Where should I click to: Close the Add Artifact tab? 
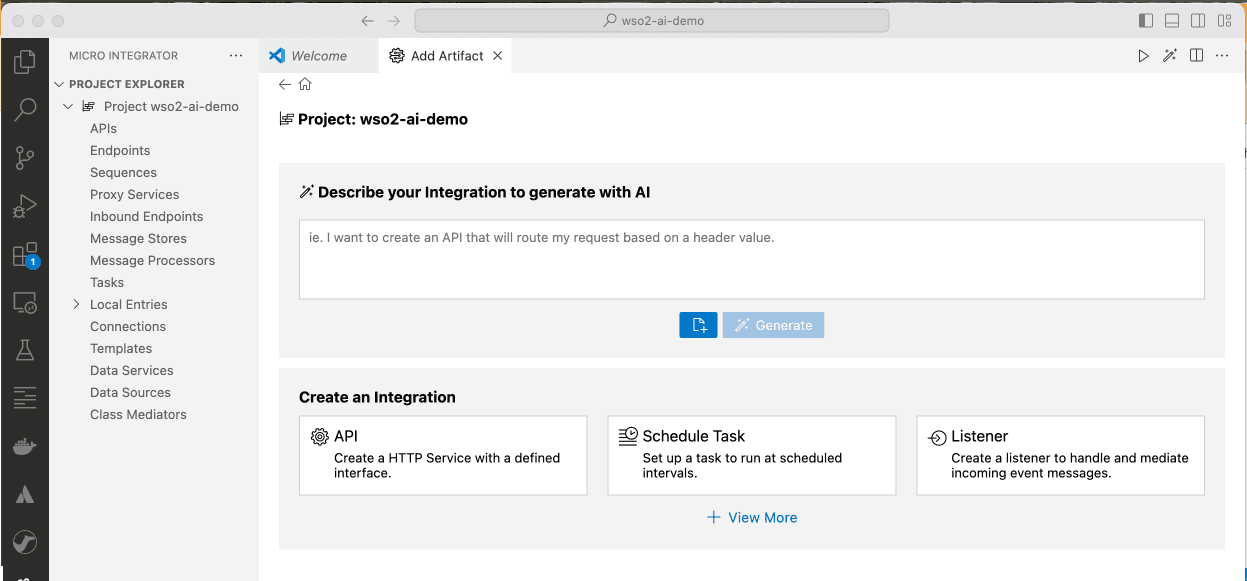498,56
